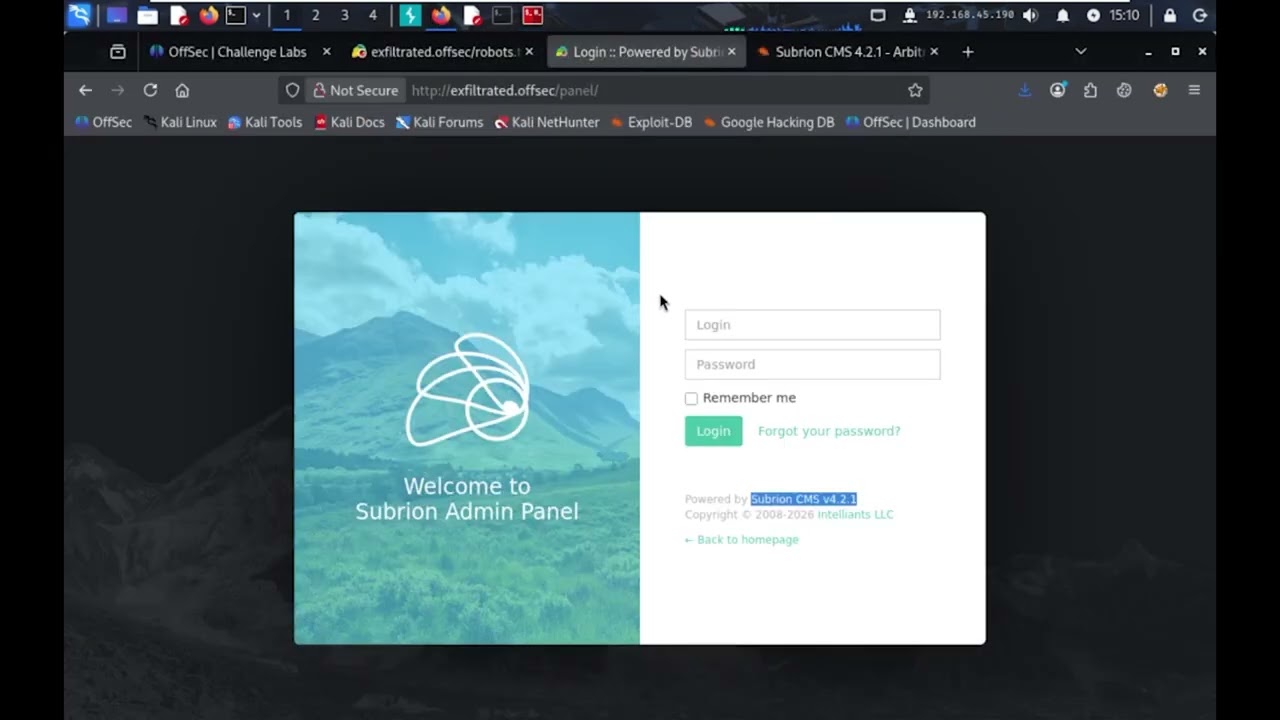Switch to workspace 4

(x=373, y=15)
